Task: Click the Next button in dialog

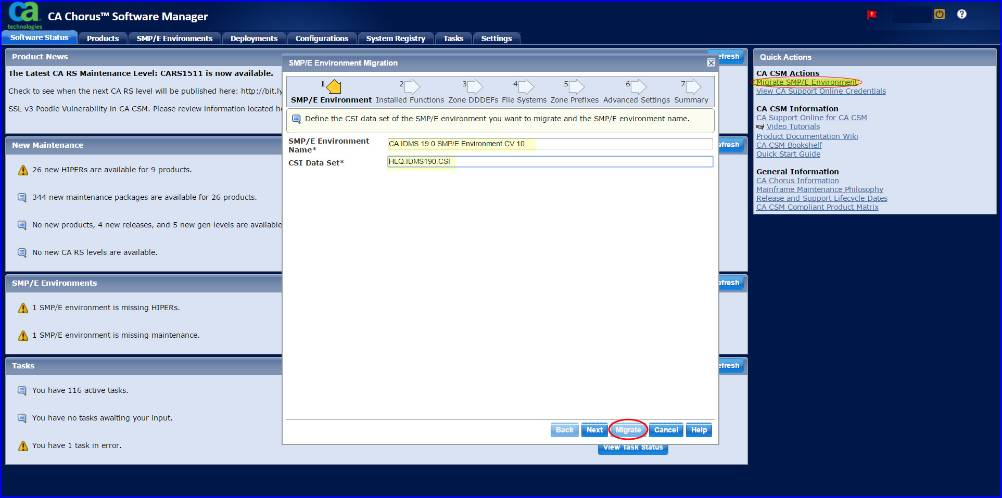Action: 594,430
